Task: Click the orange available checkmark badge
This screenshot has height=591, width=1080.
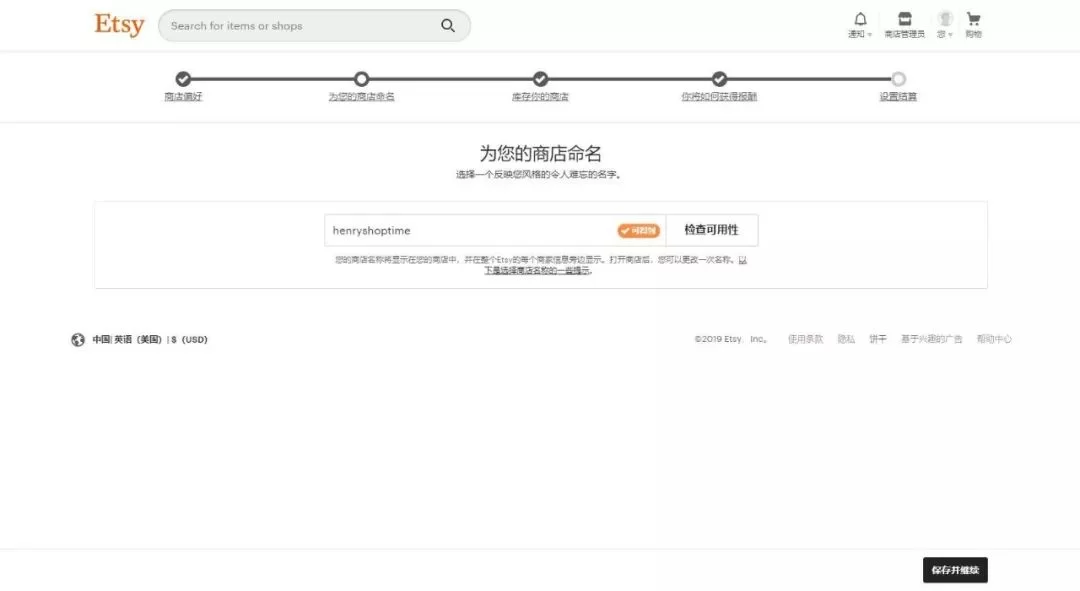Action: pyautogui.click(x=638, y=231)
